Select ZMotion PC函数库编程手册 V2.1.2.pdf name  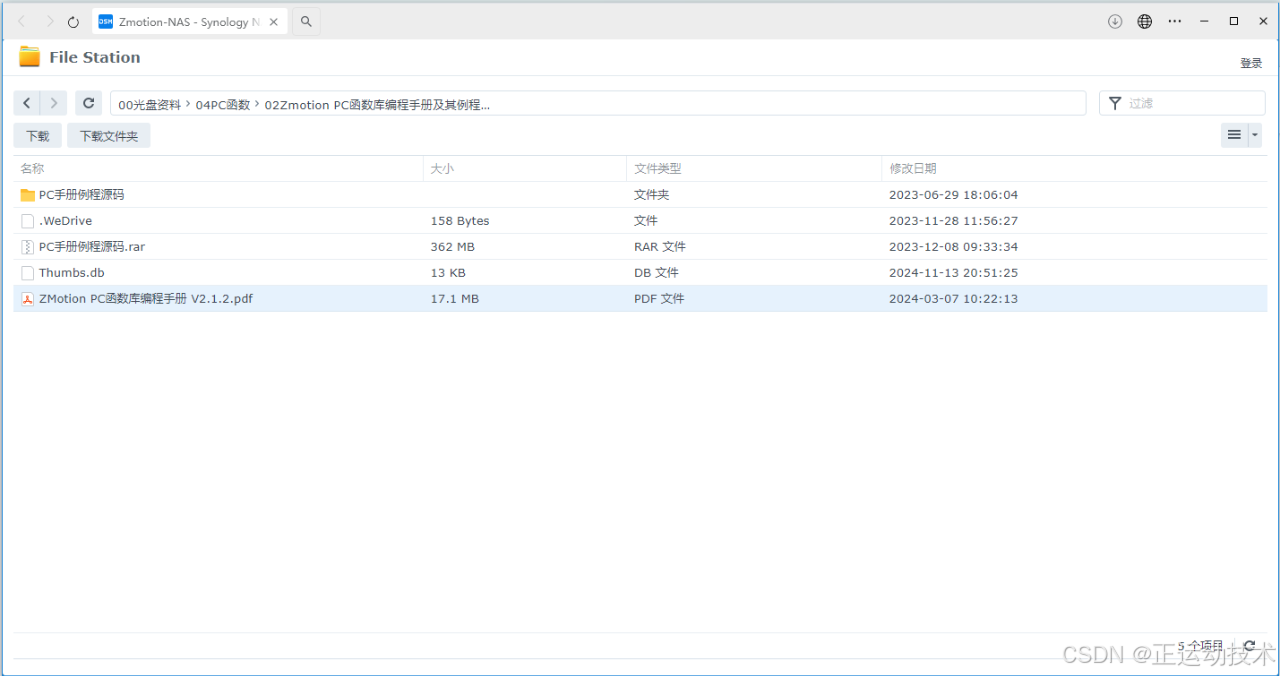[x=146, y=299]
